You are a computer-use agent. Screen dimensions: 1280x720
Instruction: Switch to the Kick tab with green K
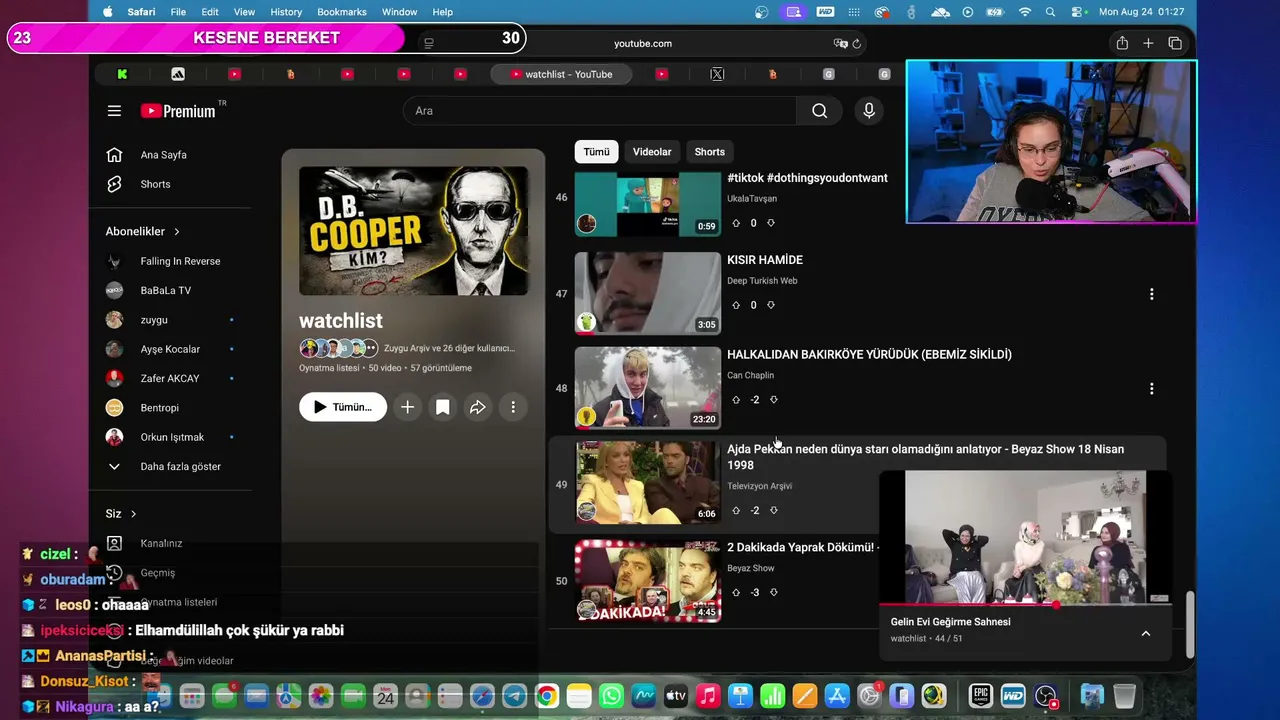[x=122, y=74]
